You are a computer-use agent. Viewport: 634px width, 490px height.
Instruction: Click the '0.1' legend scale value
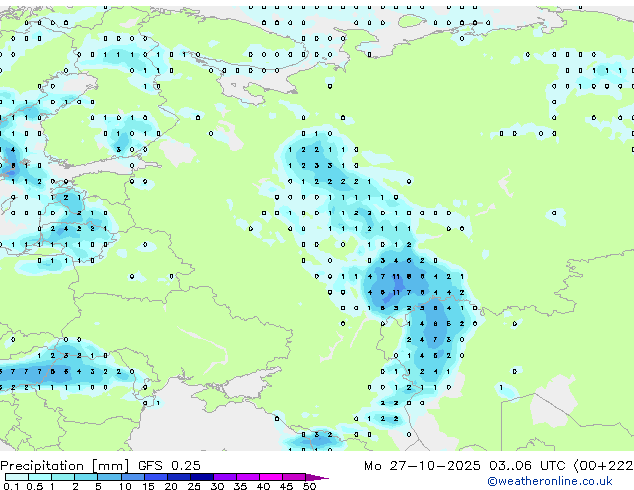11,486
